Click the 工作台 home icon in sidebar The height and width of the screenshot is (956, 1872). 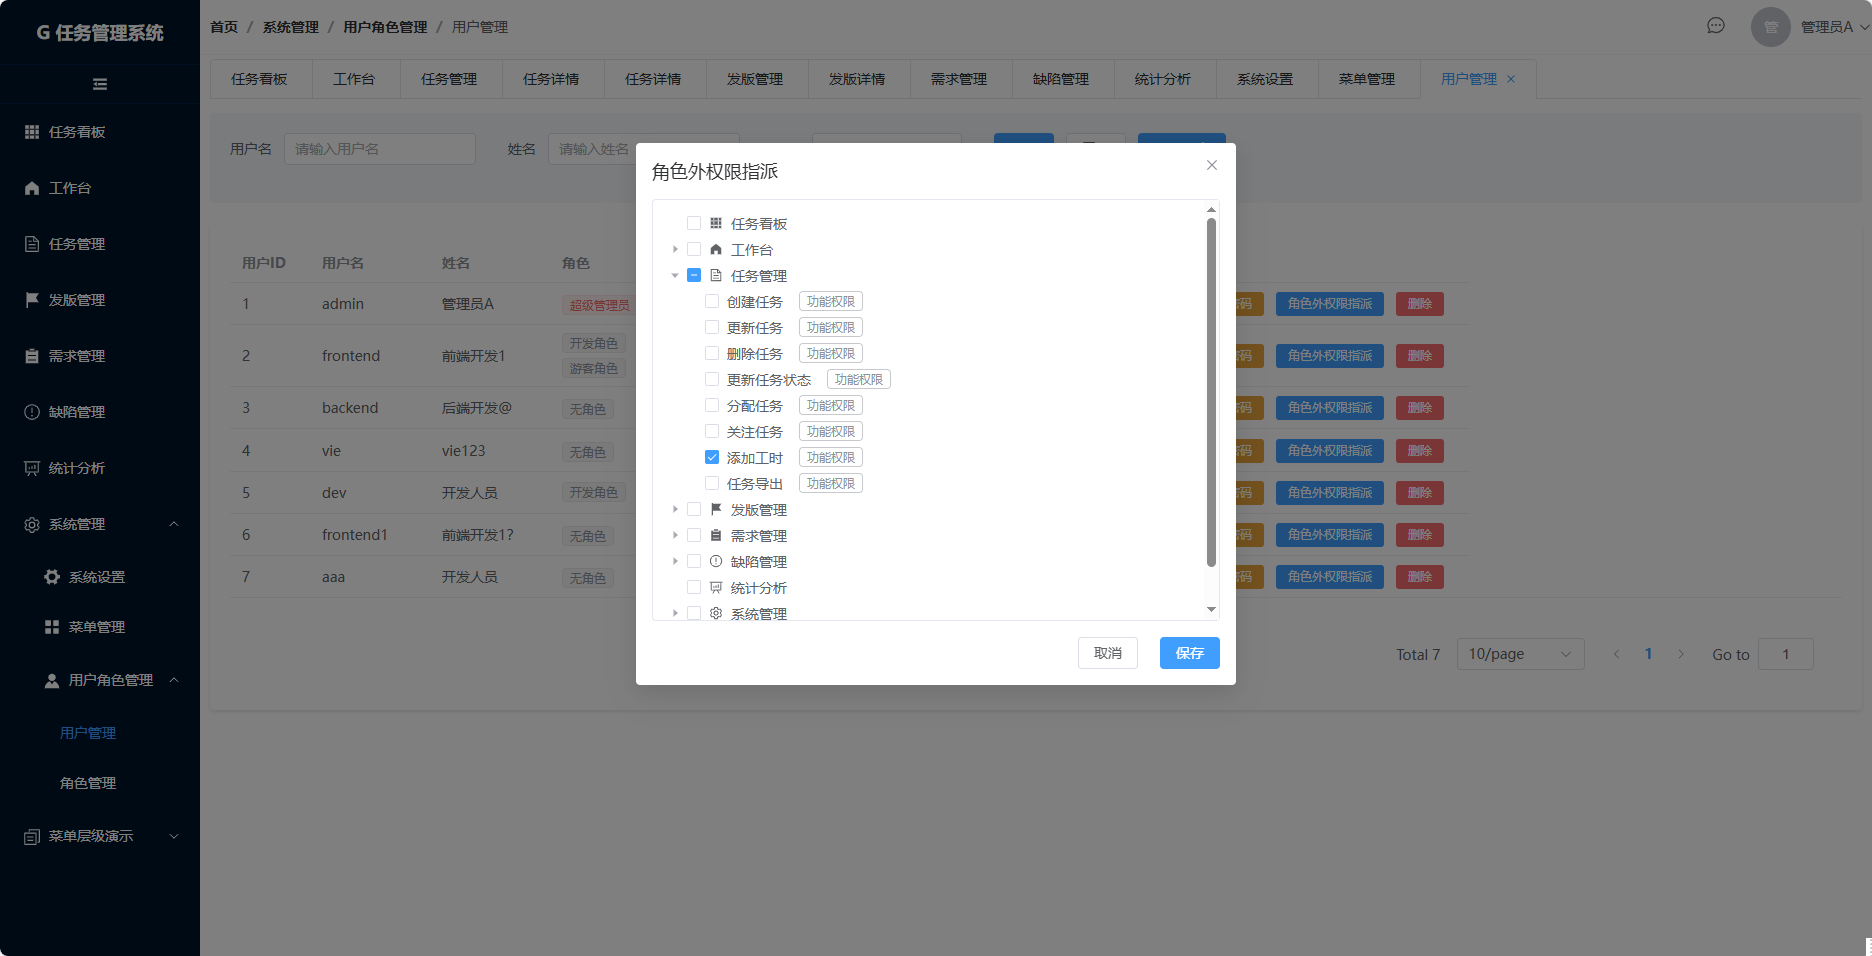pyautogui.click(x=32, y=188)
